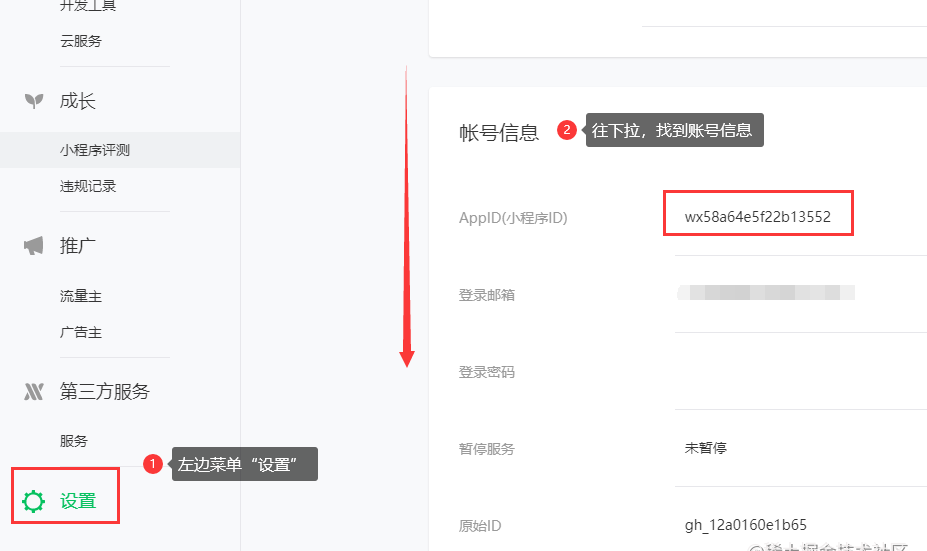Image resolution: width=927 pixels, height=551 pixels.
Task: Click the 成长 leaf icon
Action: [x=34, y=101]
